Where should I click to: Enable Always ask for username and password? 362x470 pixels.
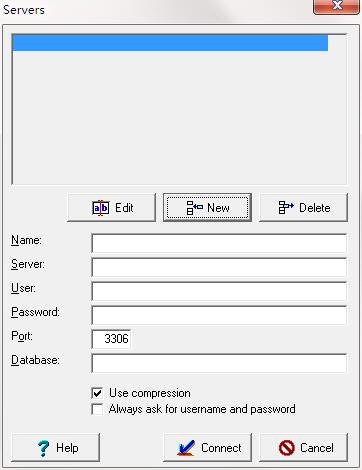(x=97, y=409)
